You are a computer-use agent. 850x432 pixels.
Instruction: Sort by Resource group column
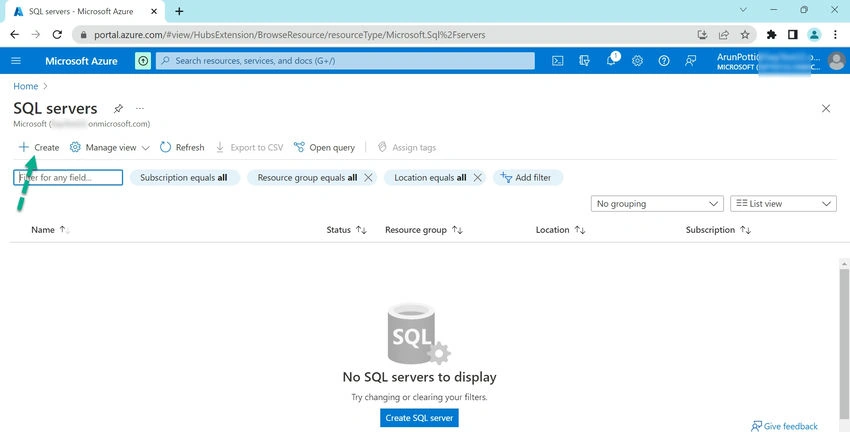click(x=423, y=230)
